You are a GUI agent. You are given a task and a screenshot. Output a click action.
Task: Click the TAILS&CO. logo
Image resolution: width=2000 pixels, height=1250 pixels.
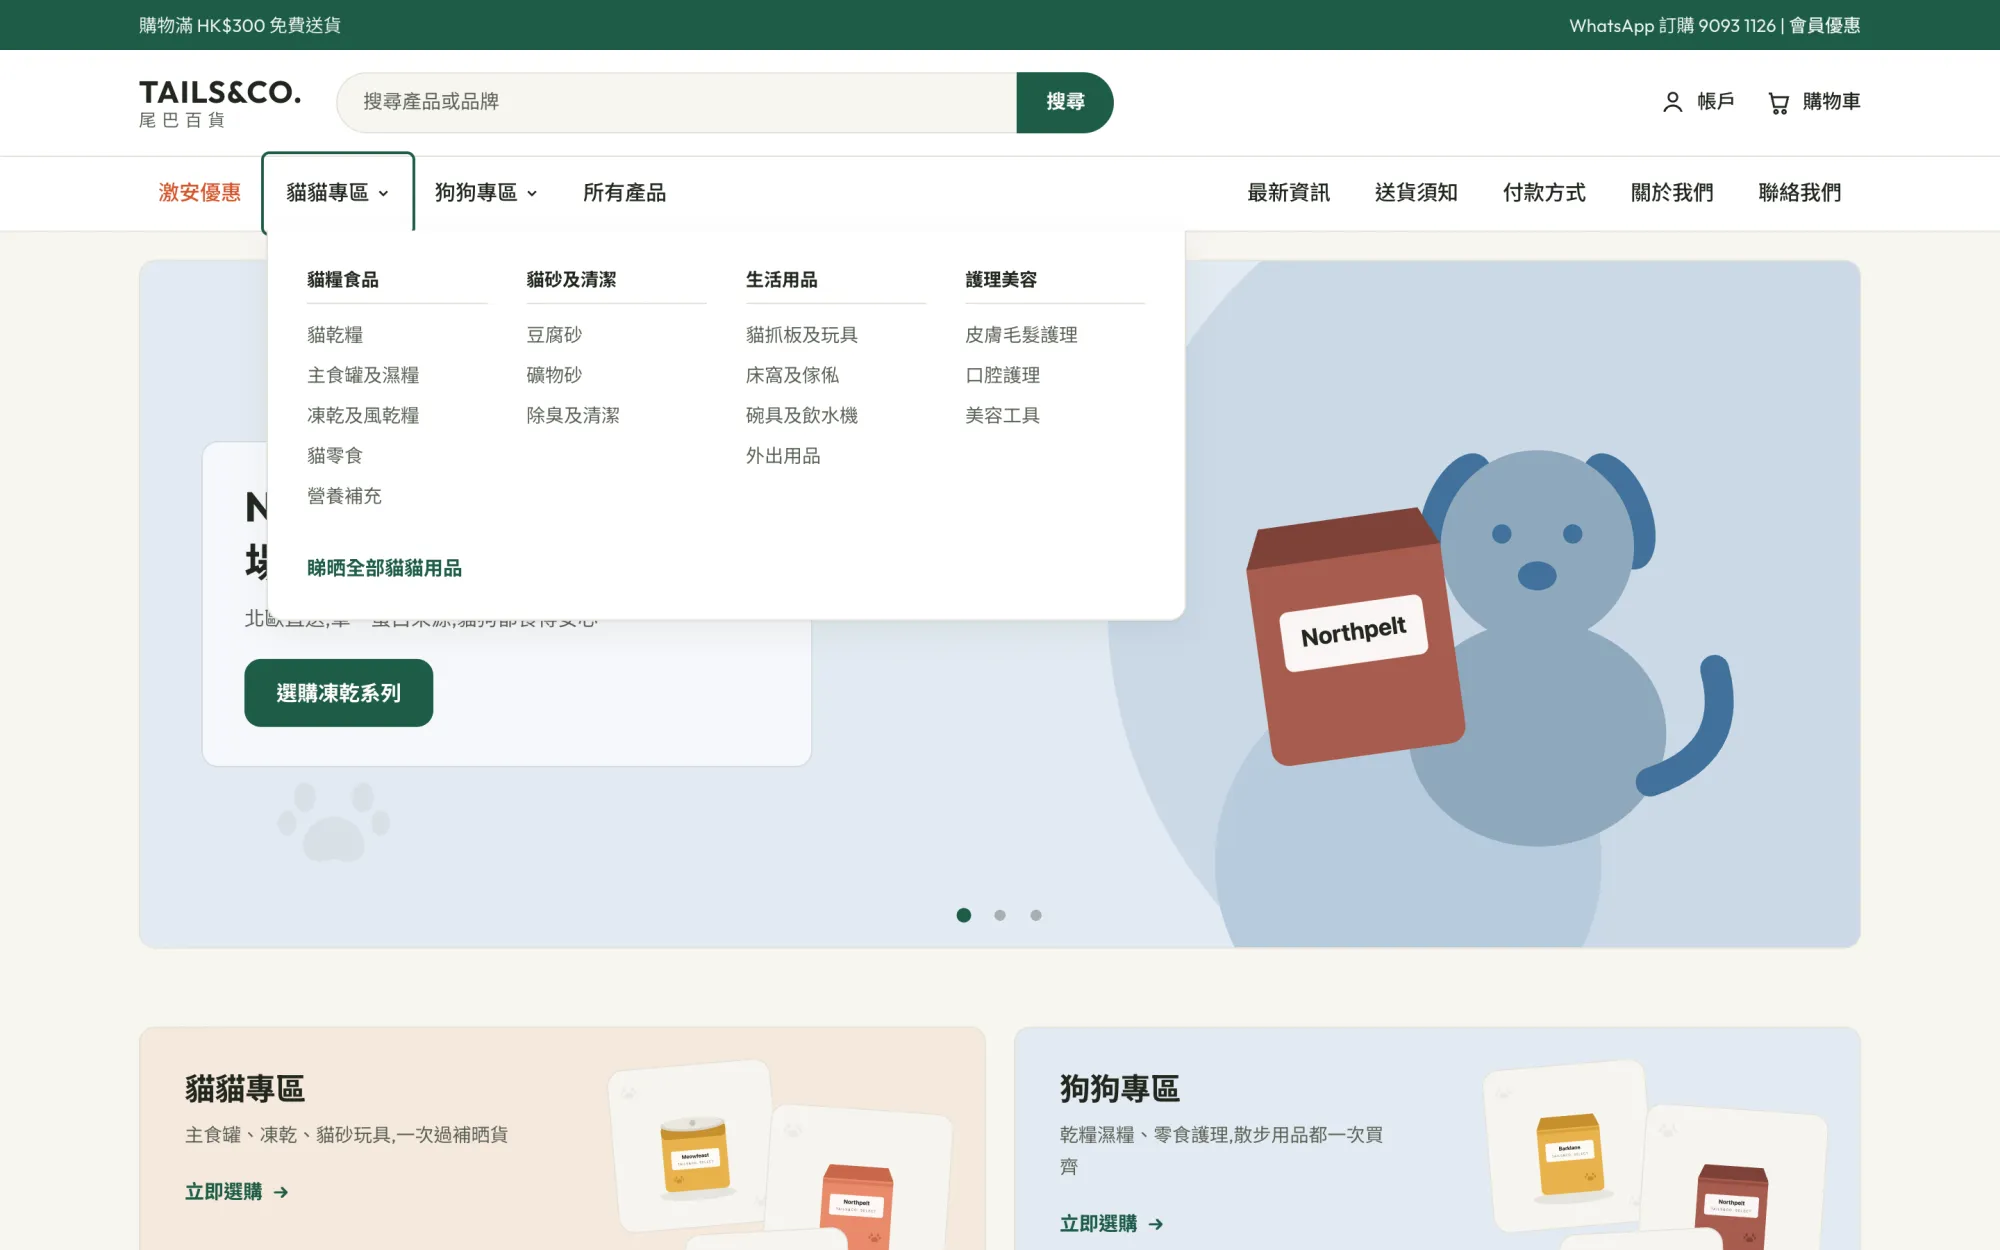click(220, 103)
